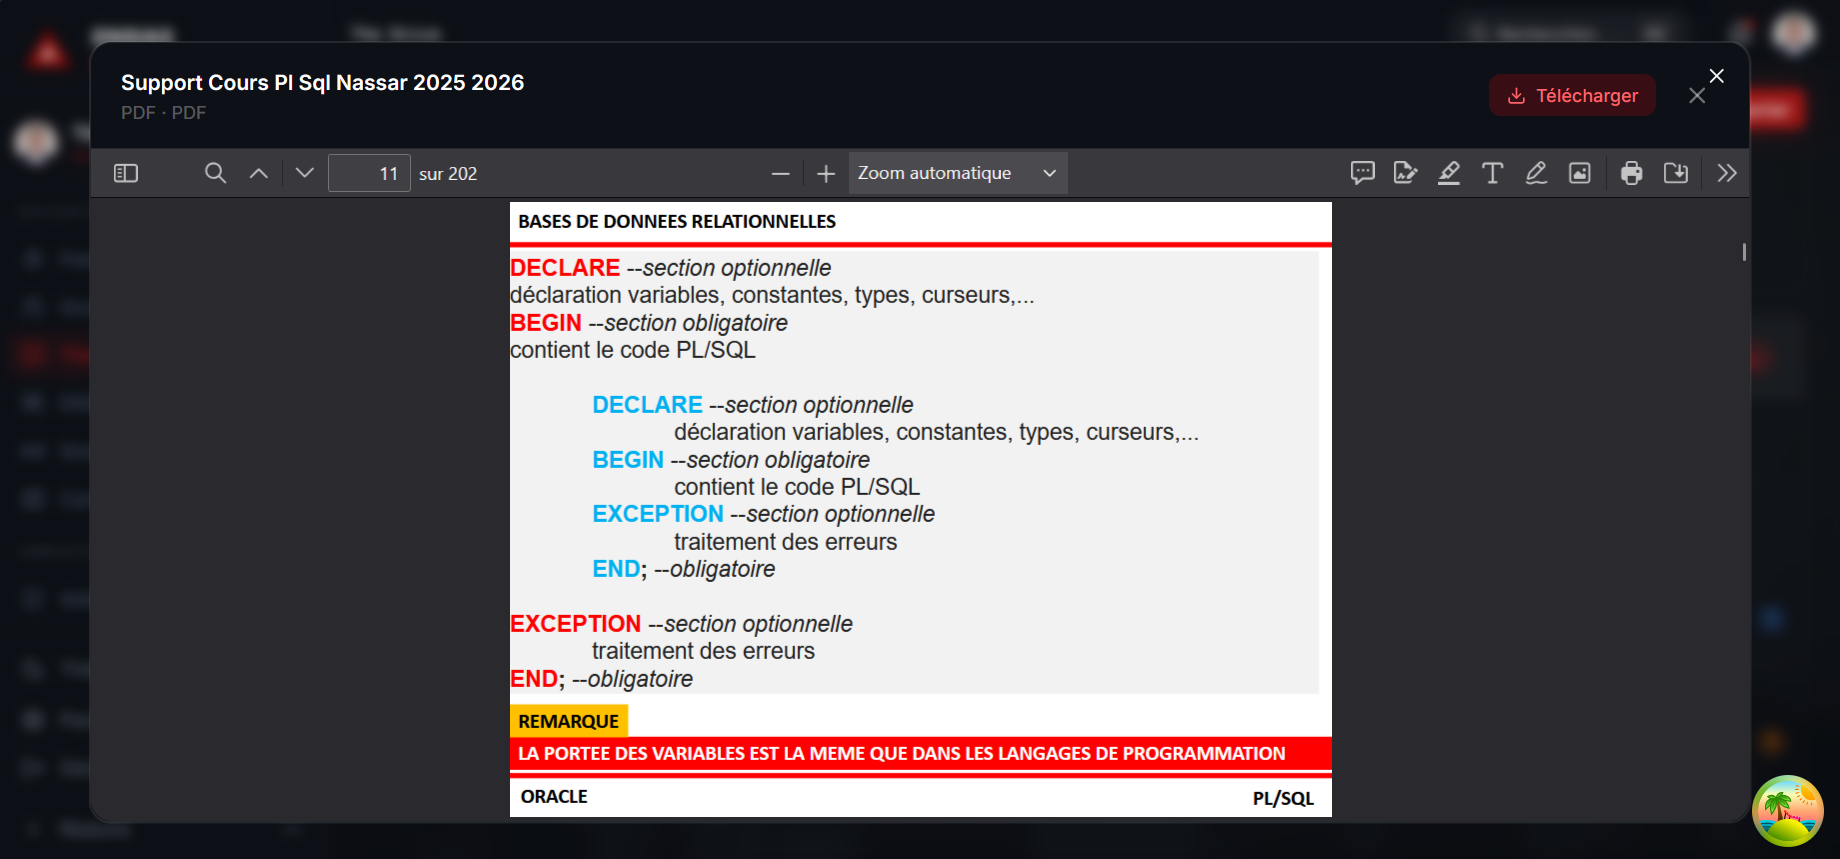1840x859 pixels.
Task: Go to previous page arrow
Action: pyautogui.click(x=259, y=173)
